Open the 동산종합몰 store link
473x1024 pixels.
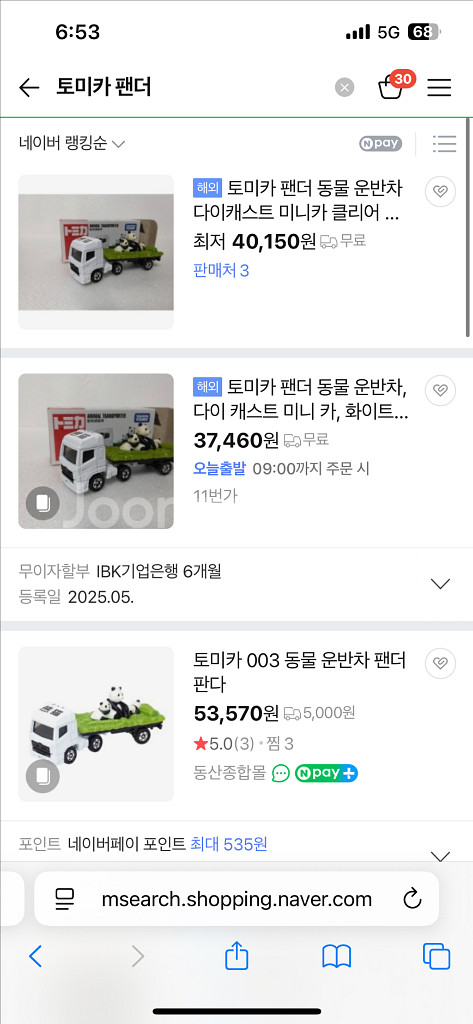[x=230, y=773]
